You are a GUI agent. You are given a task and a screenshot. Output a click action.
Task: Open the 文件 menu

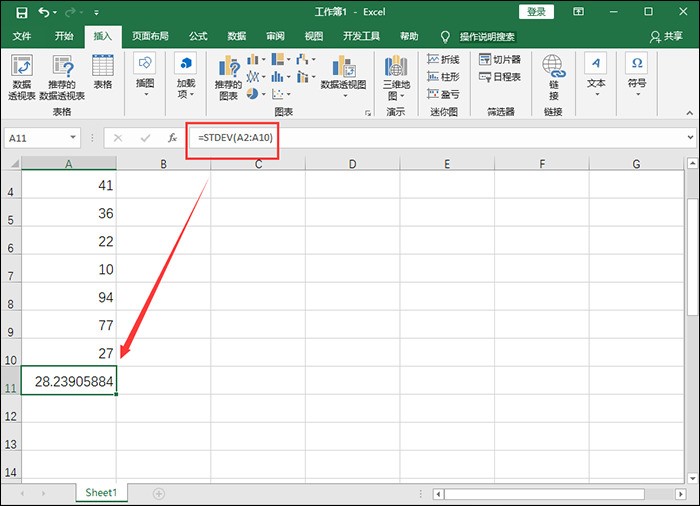pos(22,36)
